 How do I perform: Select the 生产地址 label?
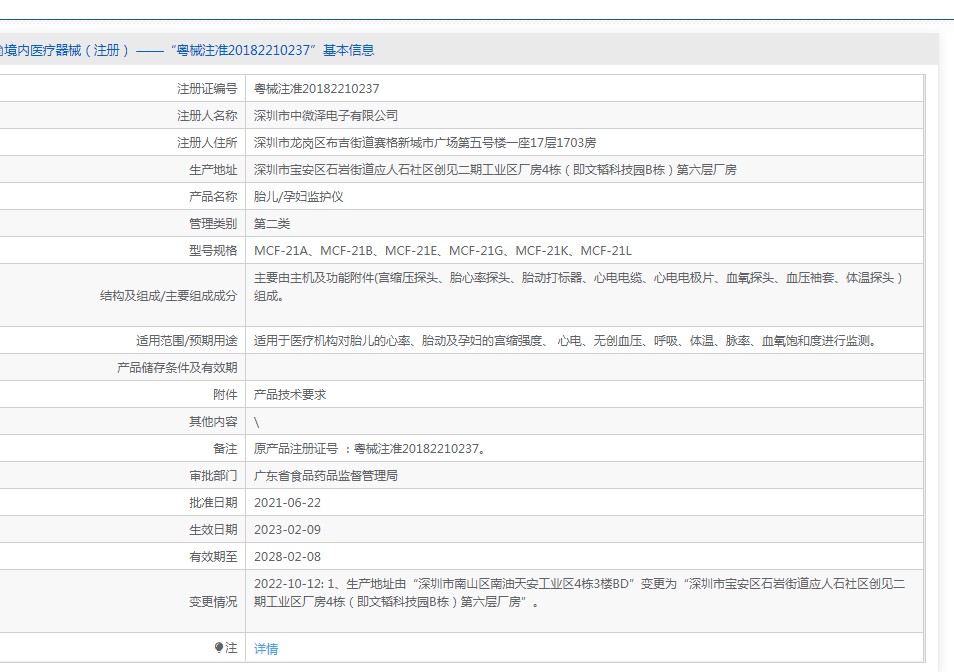[213, 170]
